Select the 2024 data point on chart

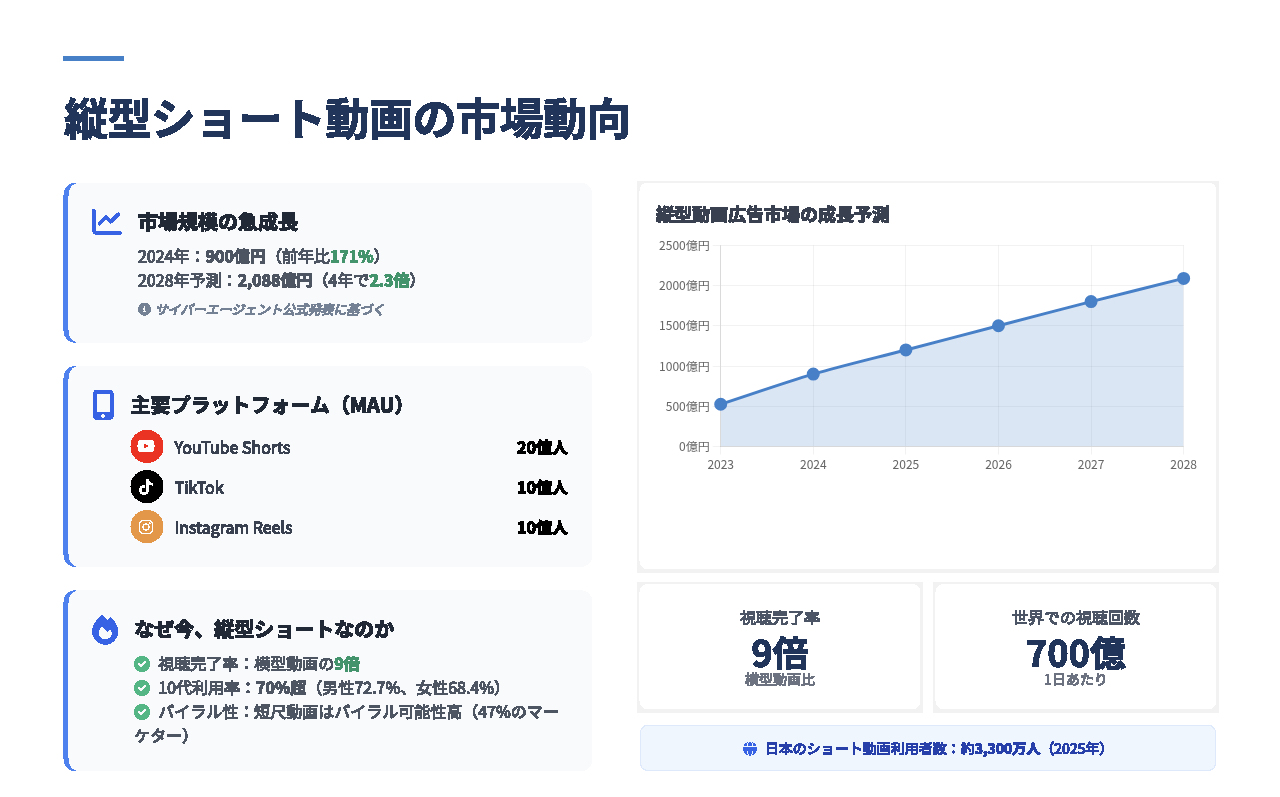coord(813,374)
